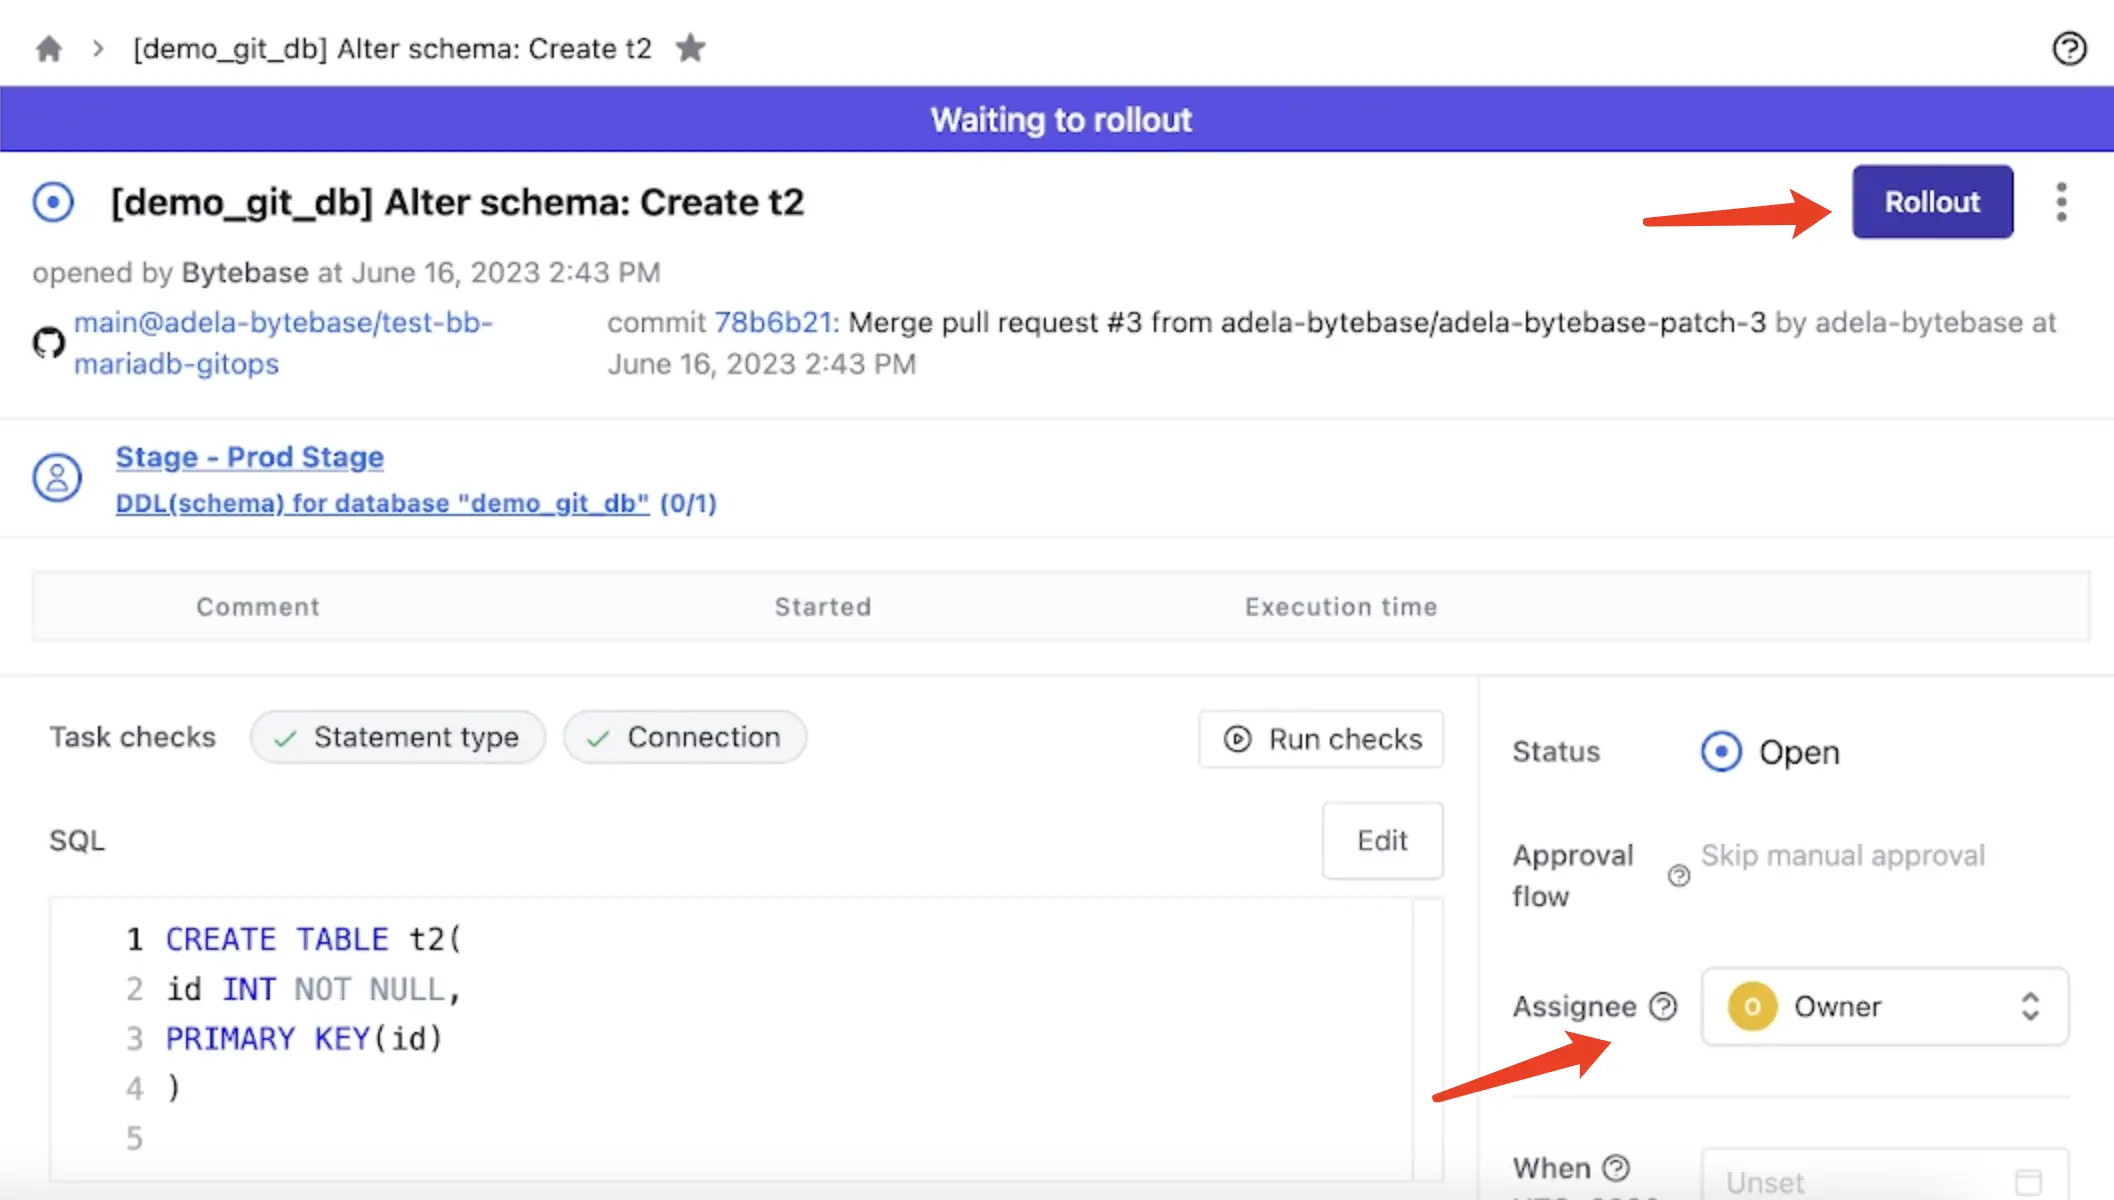The image size is (2114, 1200).
Task: Click the help icon next to Assignee
Action: (1662, 1006)
